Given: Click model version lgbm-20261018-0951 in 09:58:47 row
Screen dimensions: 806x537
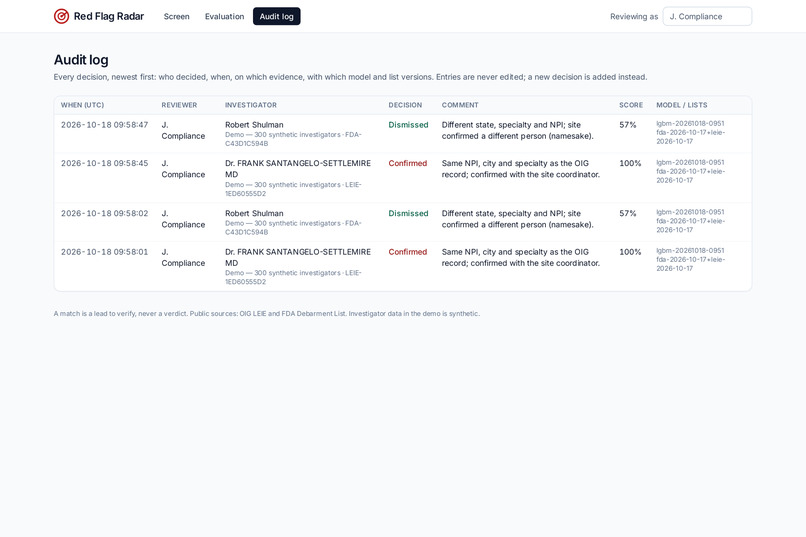Looking at the screenshot, I should 690,123.
